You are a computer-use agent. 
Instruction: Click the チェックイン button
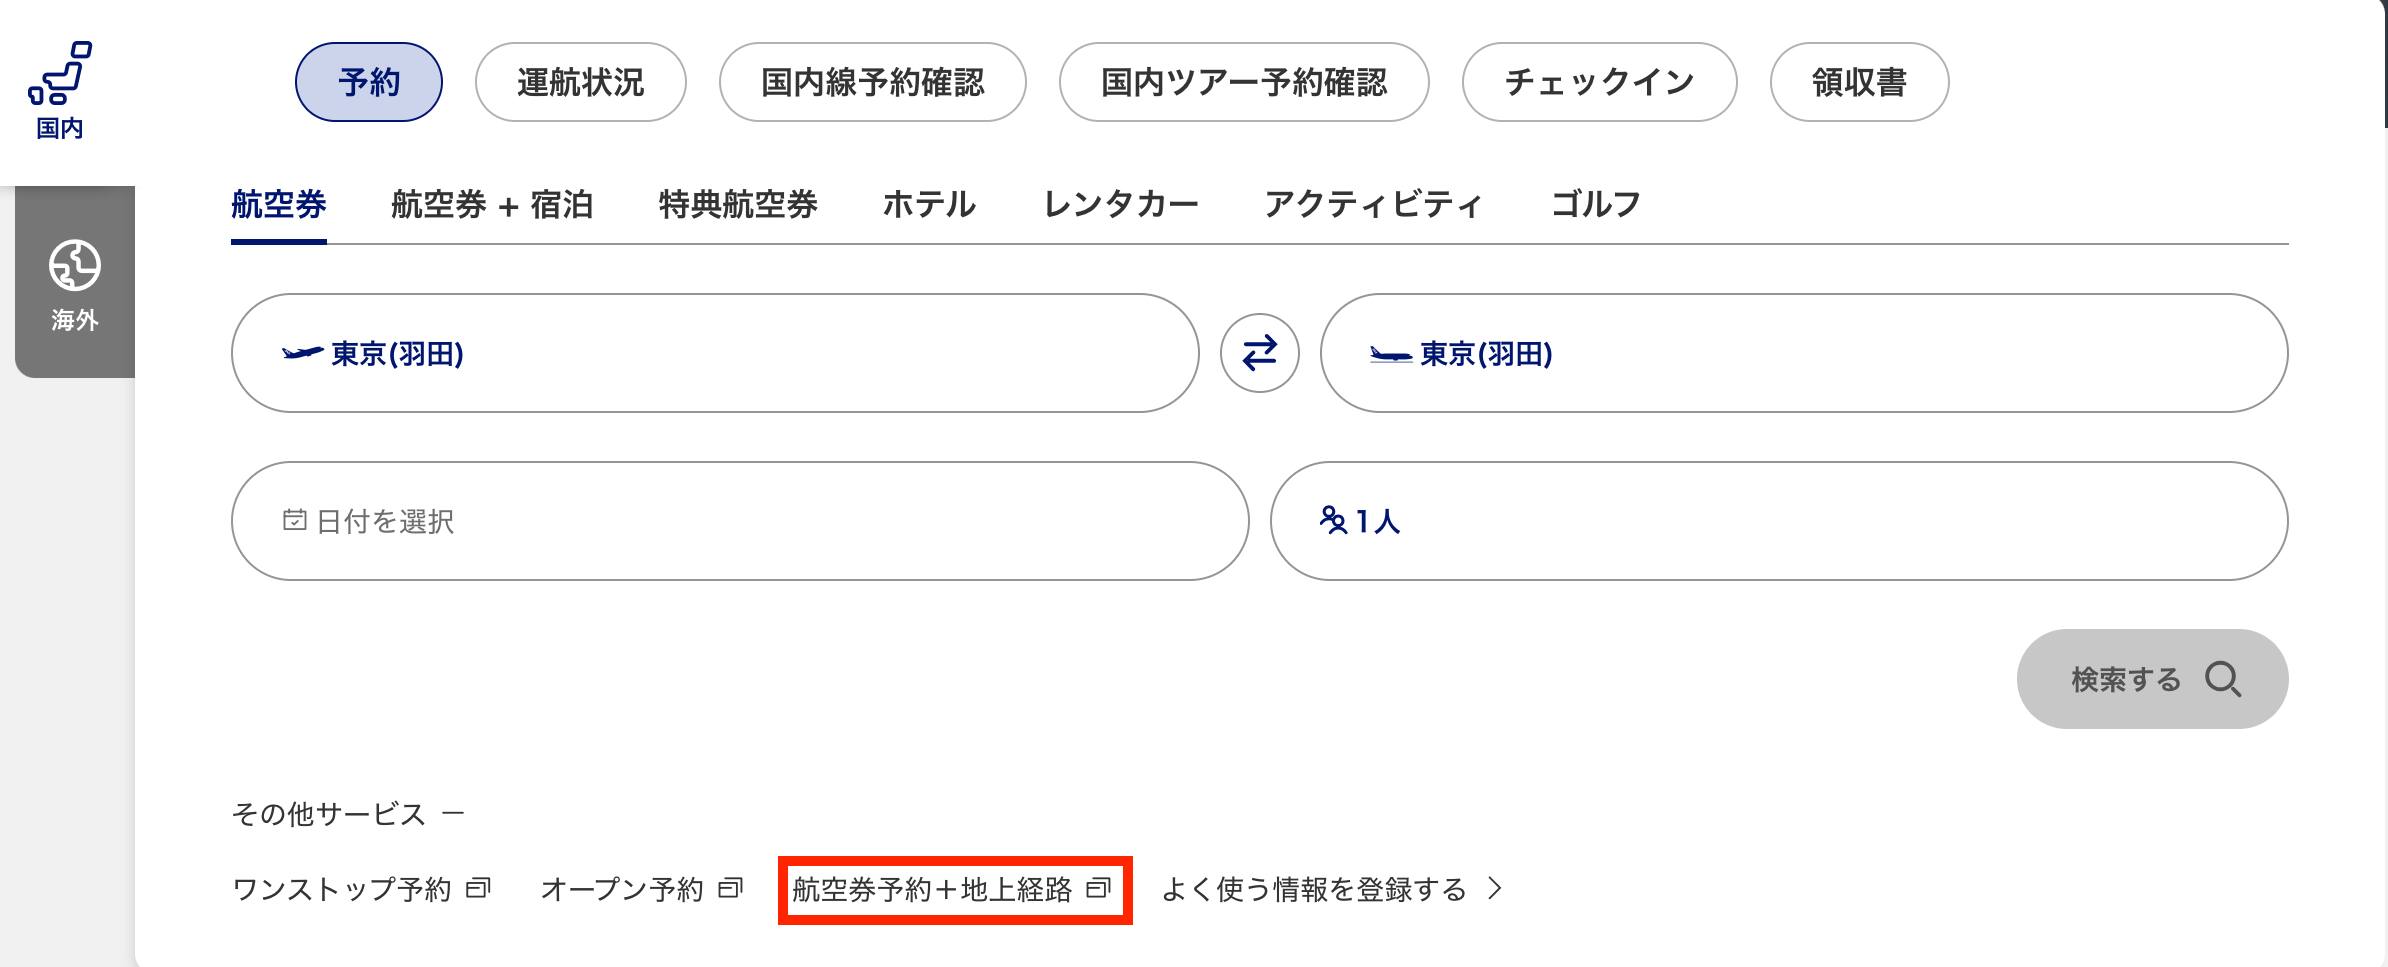pyautogui.click(x=1598, y=82)
